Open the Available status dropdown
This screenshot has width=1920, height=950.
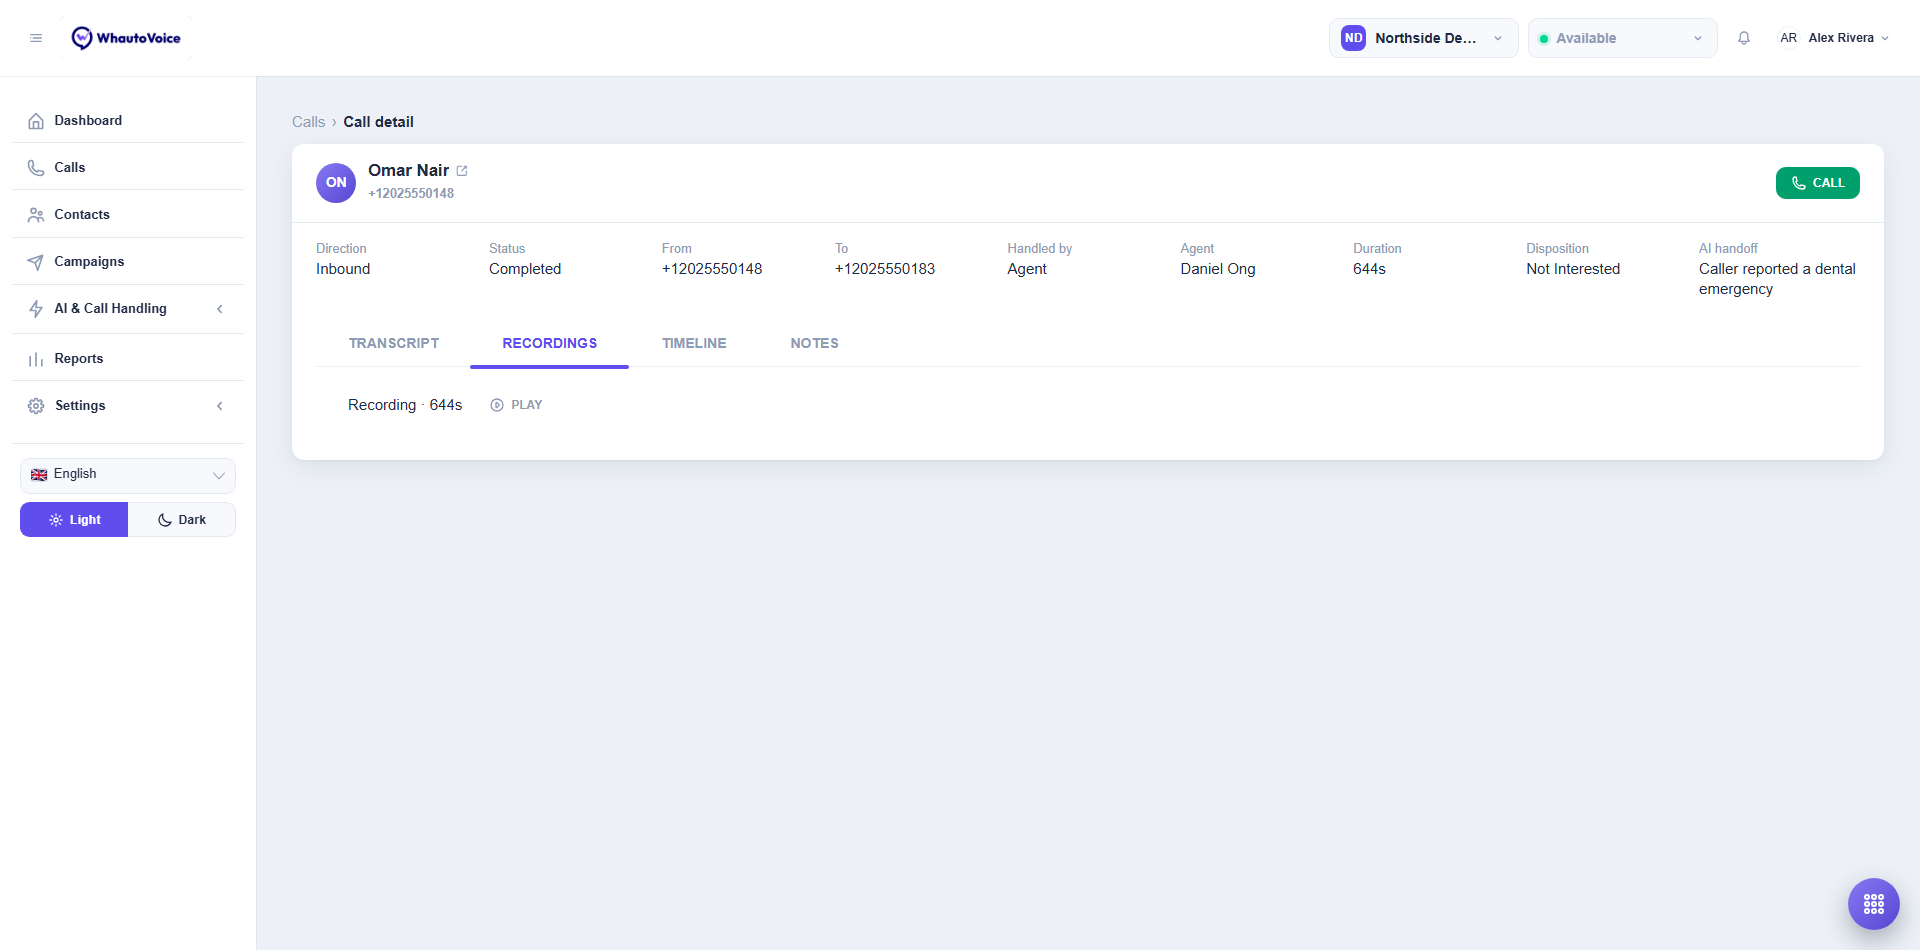1622,38
